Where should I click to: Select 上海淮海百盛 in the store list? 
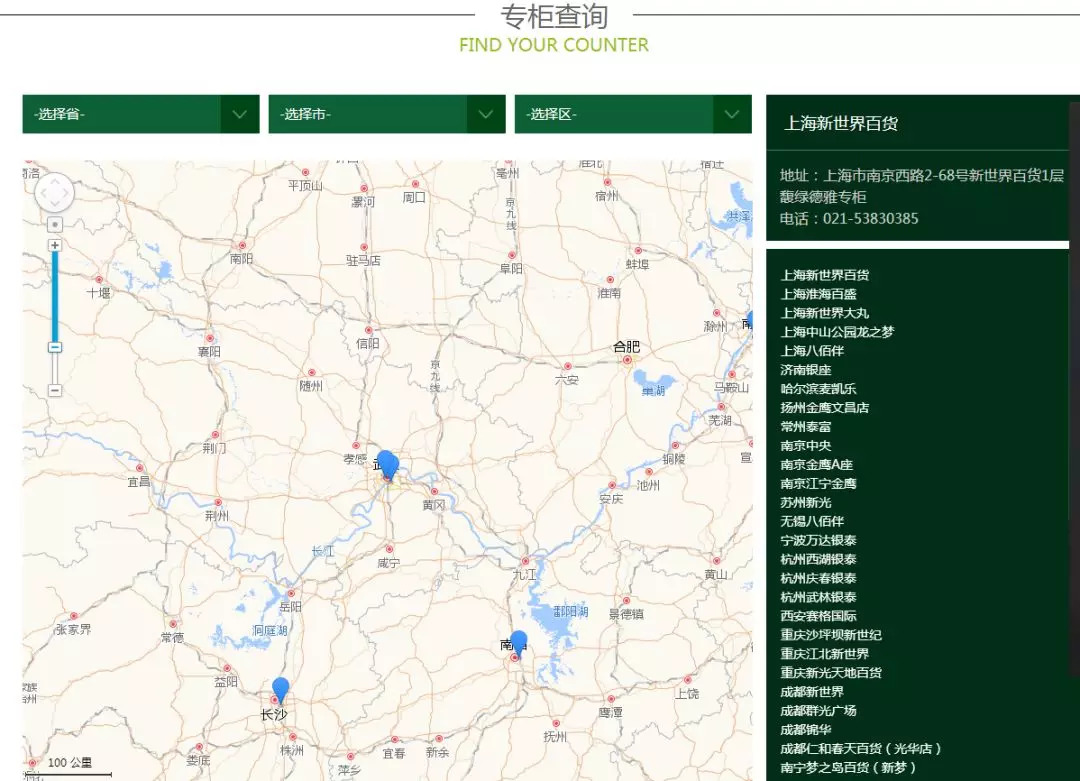tap(818, 294)
